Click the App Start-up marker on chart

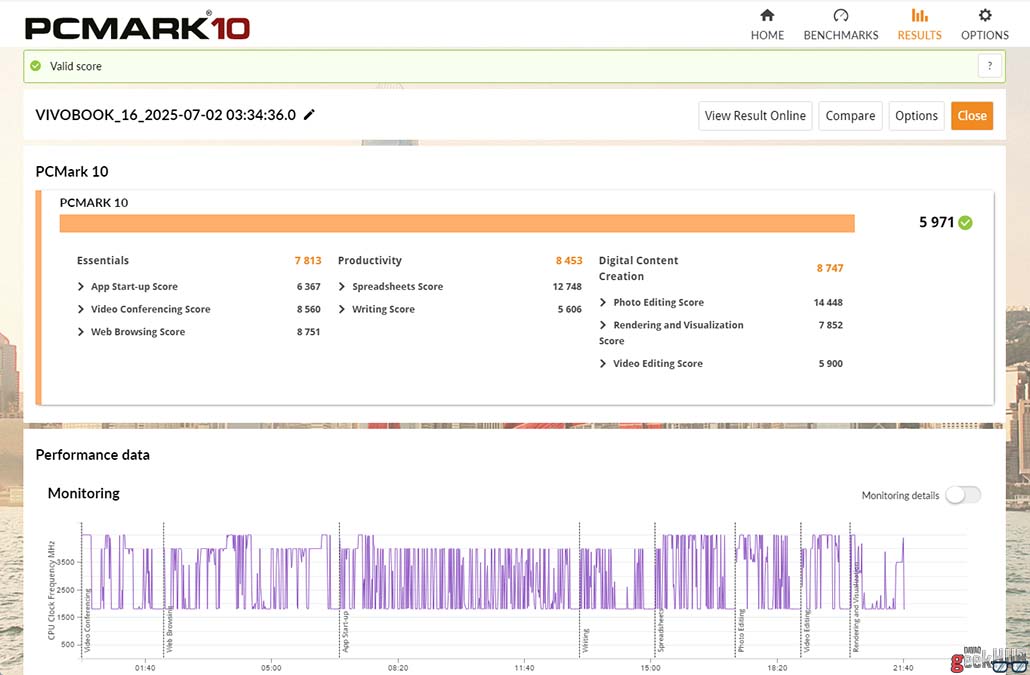pos(346,632)
